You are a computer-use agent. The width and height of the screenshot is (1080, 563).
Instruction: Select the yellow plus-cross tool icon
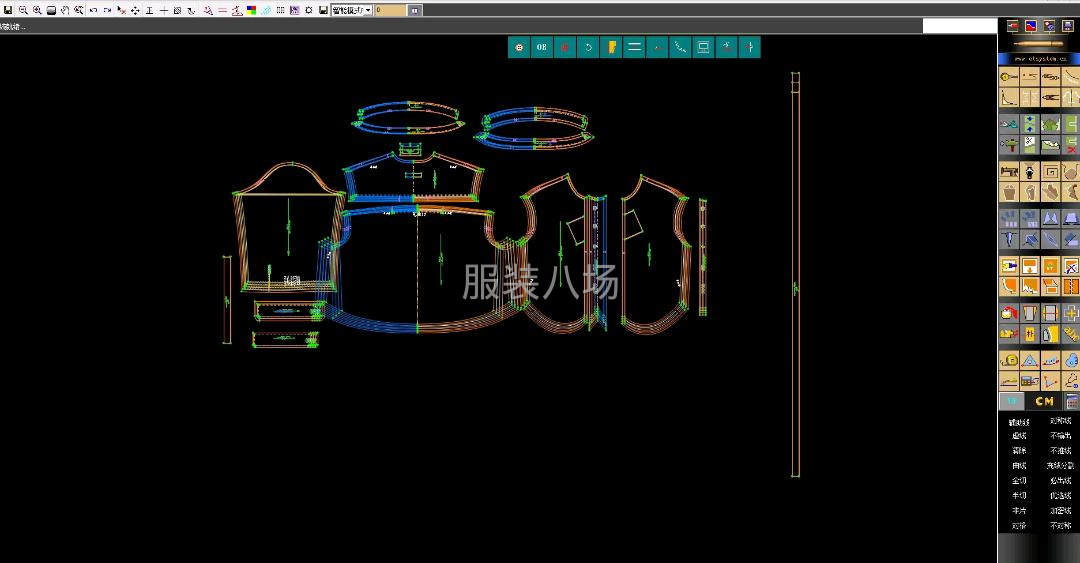click(x=1070, y=312)
